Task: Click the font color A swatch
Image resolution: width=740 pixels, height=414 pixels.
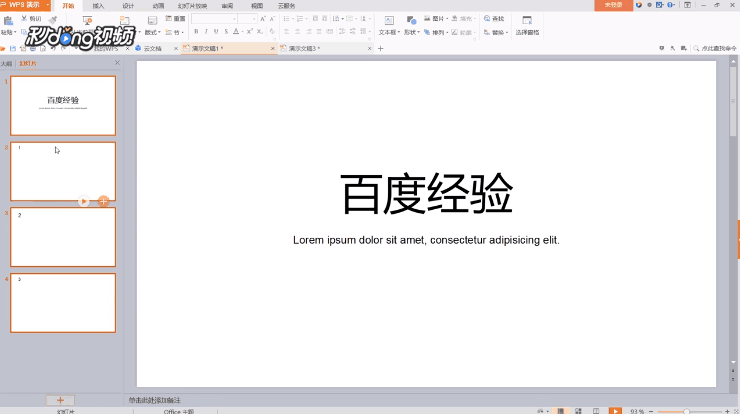Action: pos(236,32)
